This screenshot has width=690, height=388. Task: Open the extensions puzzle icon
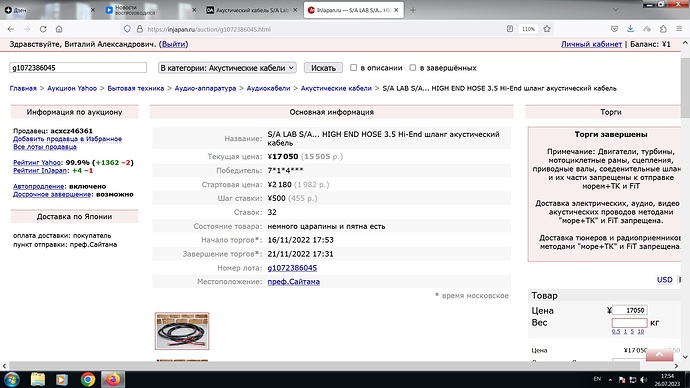(x=663, y=29)
